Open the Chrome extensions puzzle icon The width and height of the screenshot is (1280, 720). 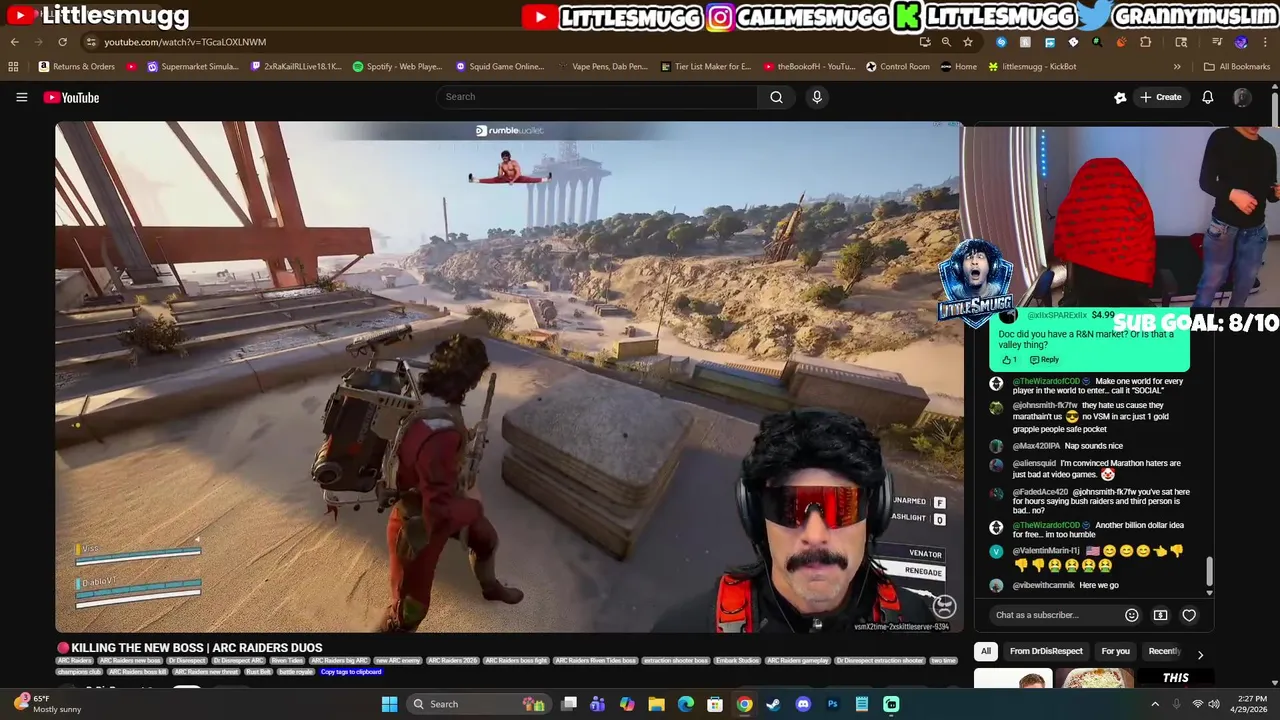1146,42
